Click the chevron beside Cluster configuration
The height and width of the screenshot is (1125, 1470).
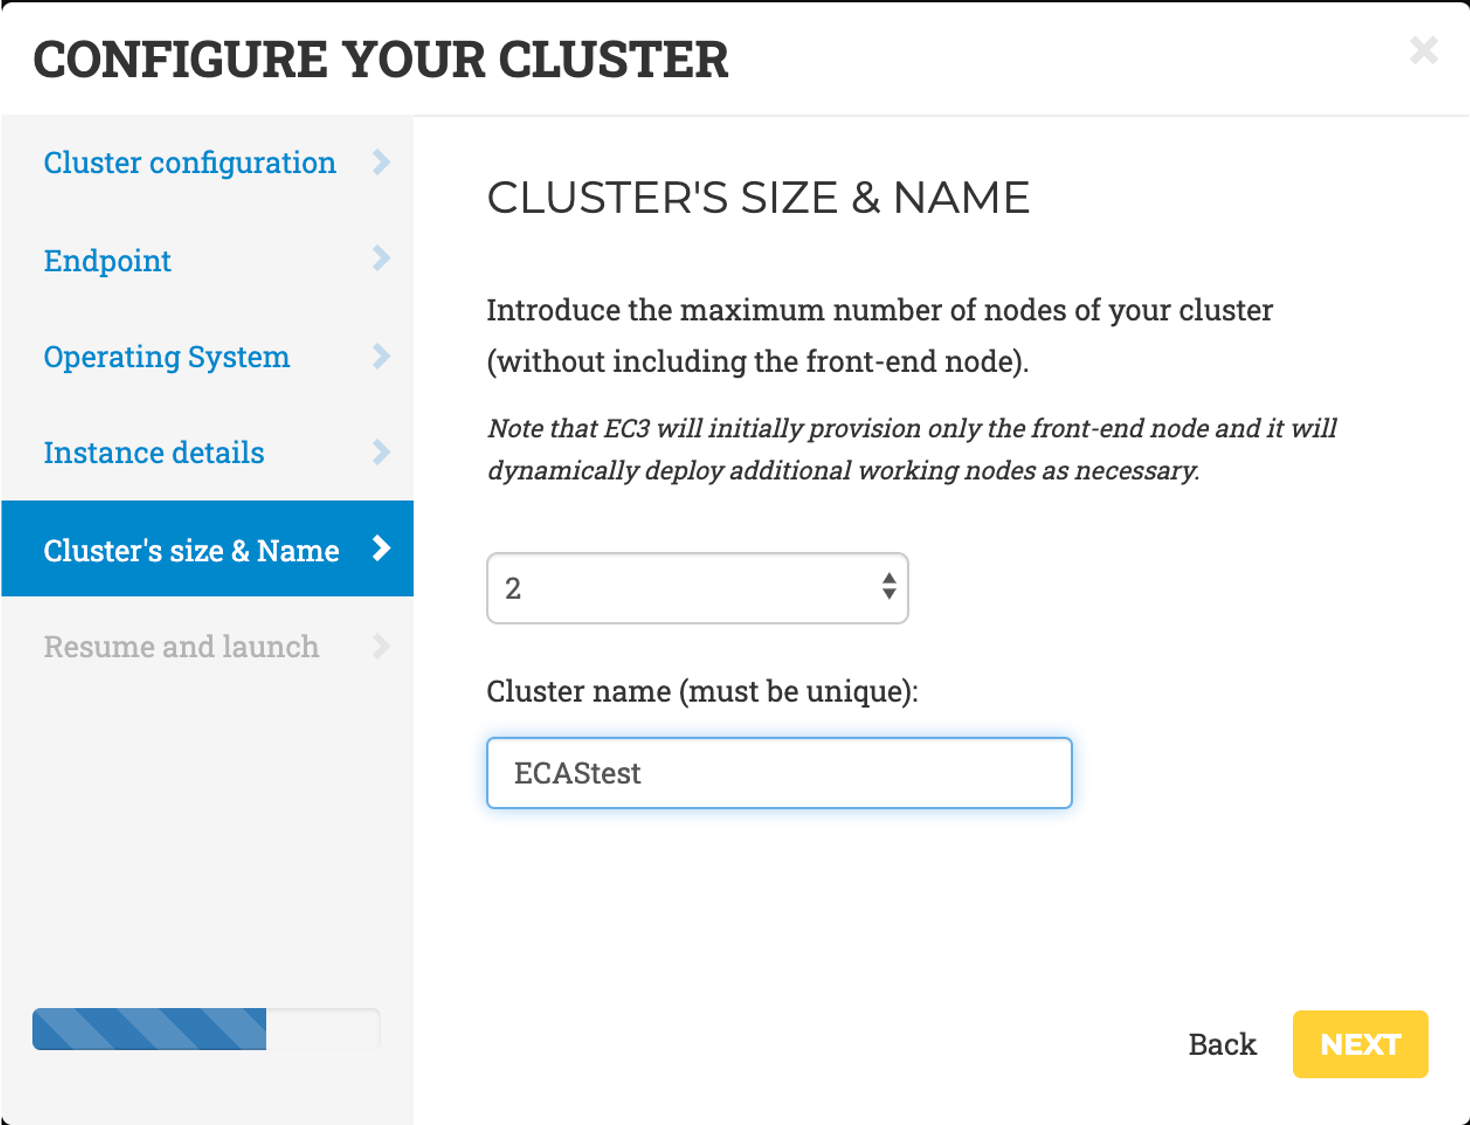(x=383, y=163)
